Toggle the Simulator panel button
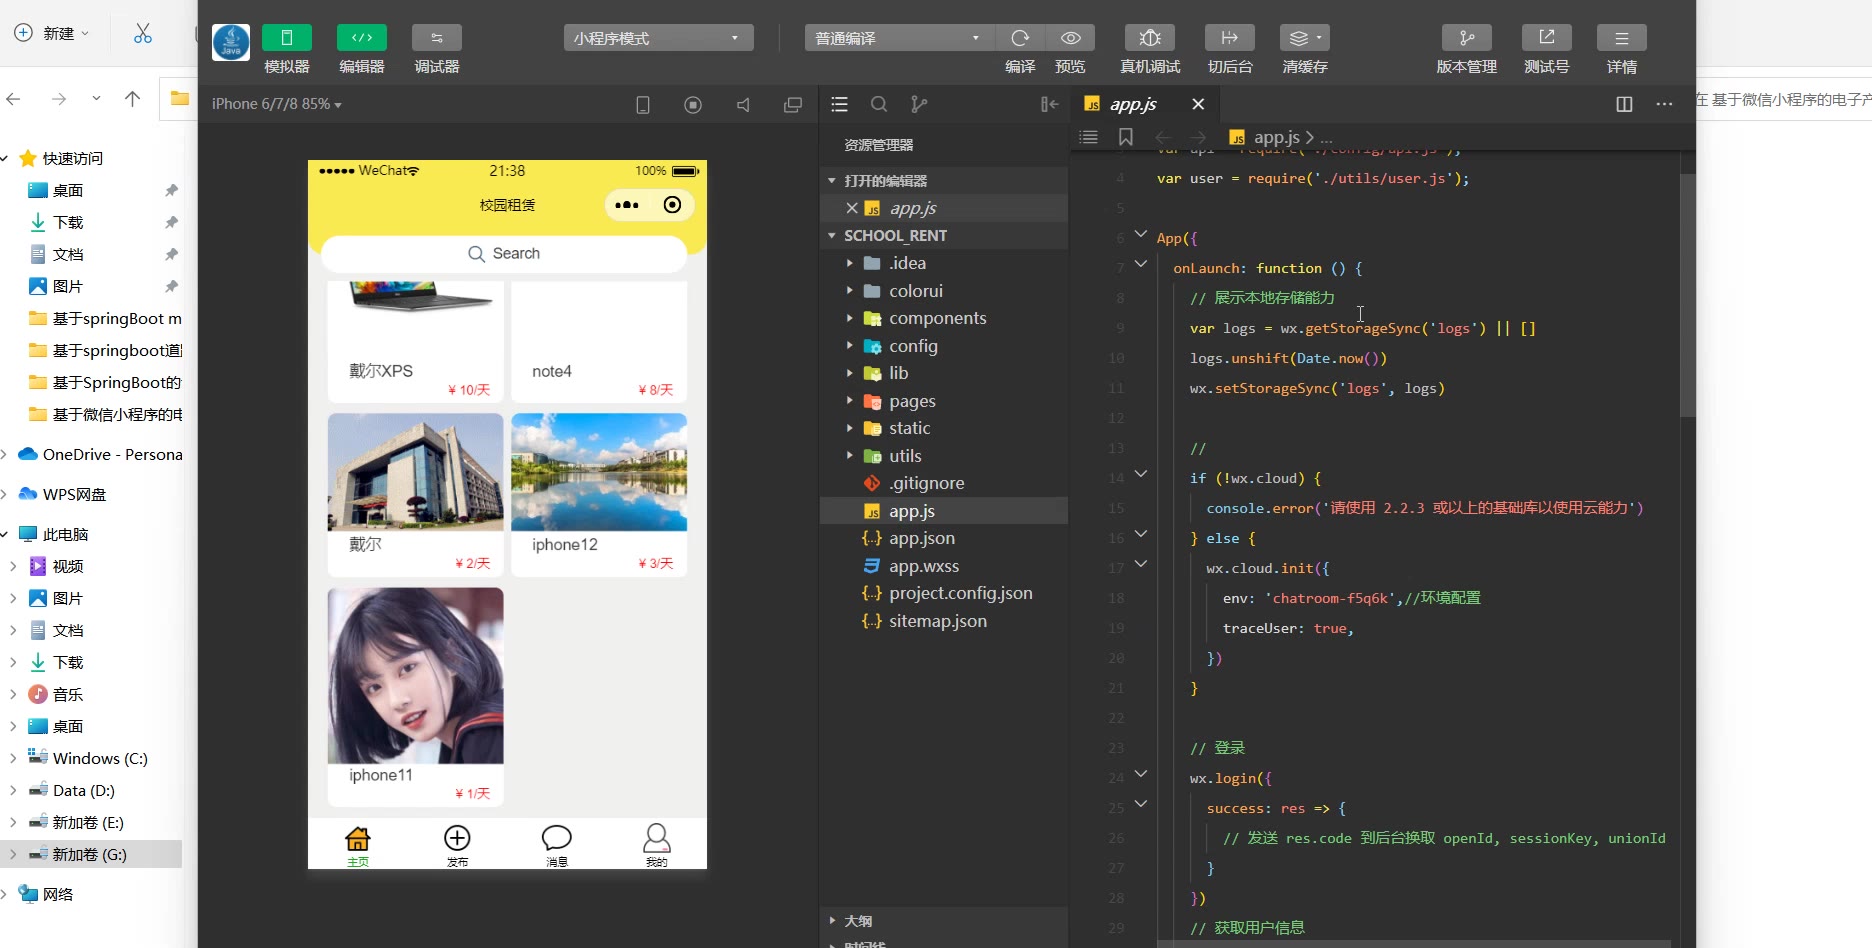 tap(287, 38)
